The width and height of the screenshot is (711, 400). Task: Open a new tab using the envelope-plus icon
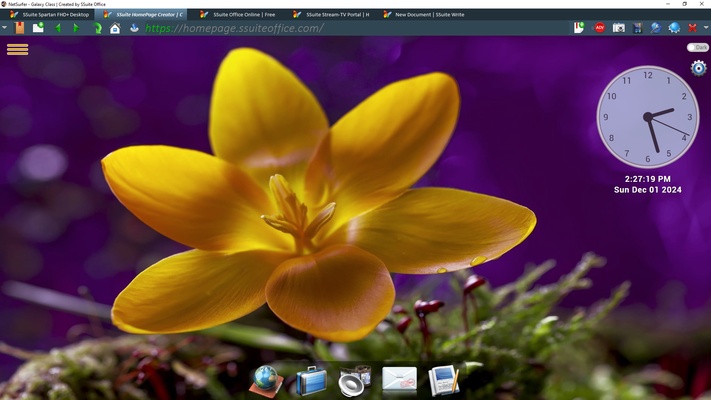[39, 28]
